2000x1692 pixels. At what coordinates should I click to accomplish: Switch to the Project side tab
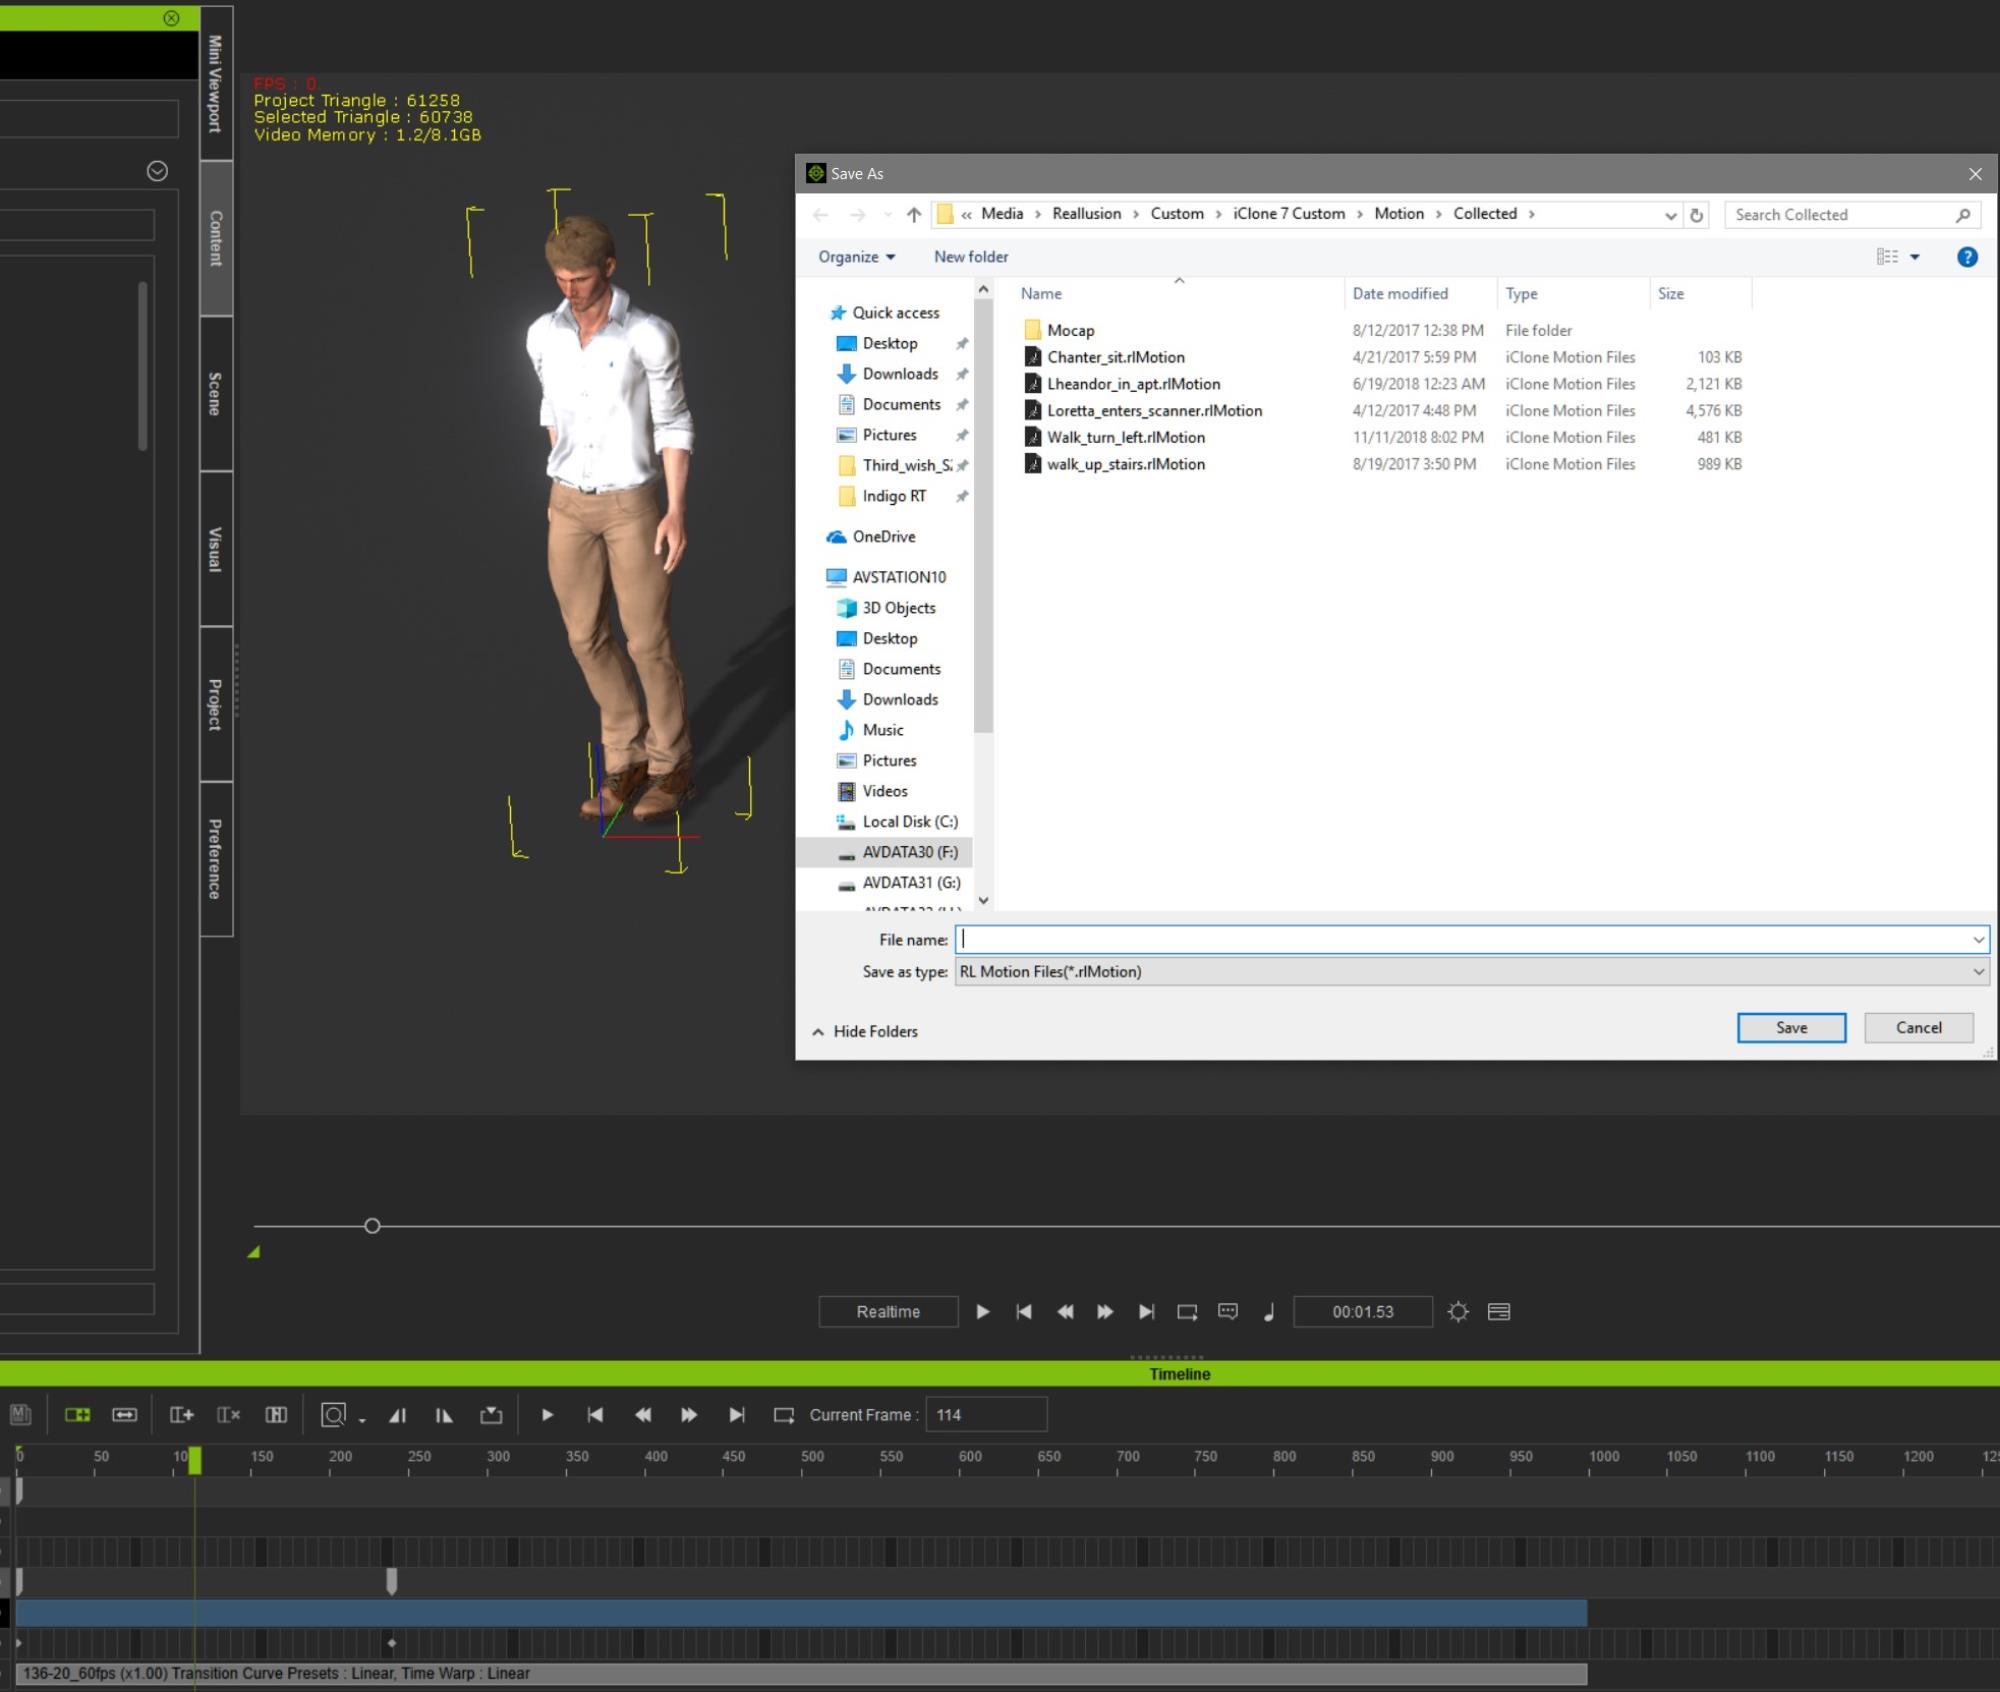tap(216, 704)
